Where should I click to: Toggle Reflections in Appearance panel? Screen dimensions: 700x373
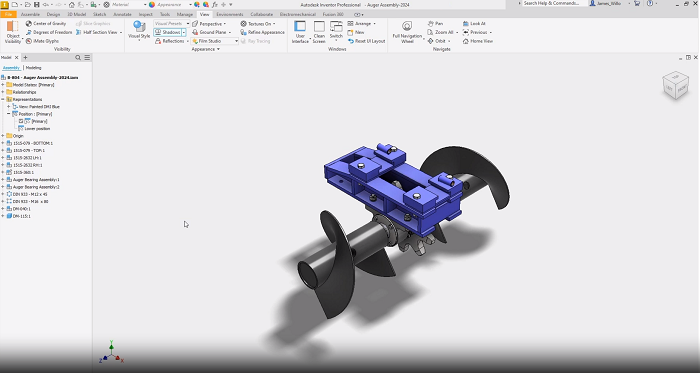pos(170,41)
